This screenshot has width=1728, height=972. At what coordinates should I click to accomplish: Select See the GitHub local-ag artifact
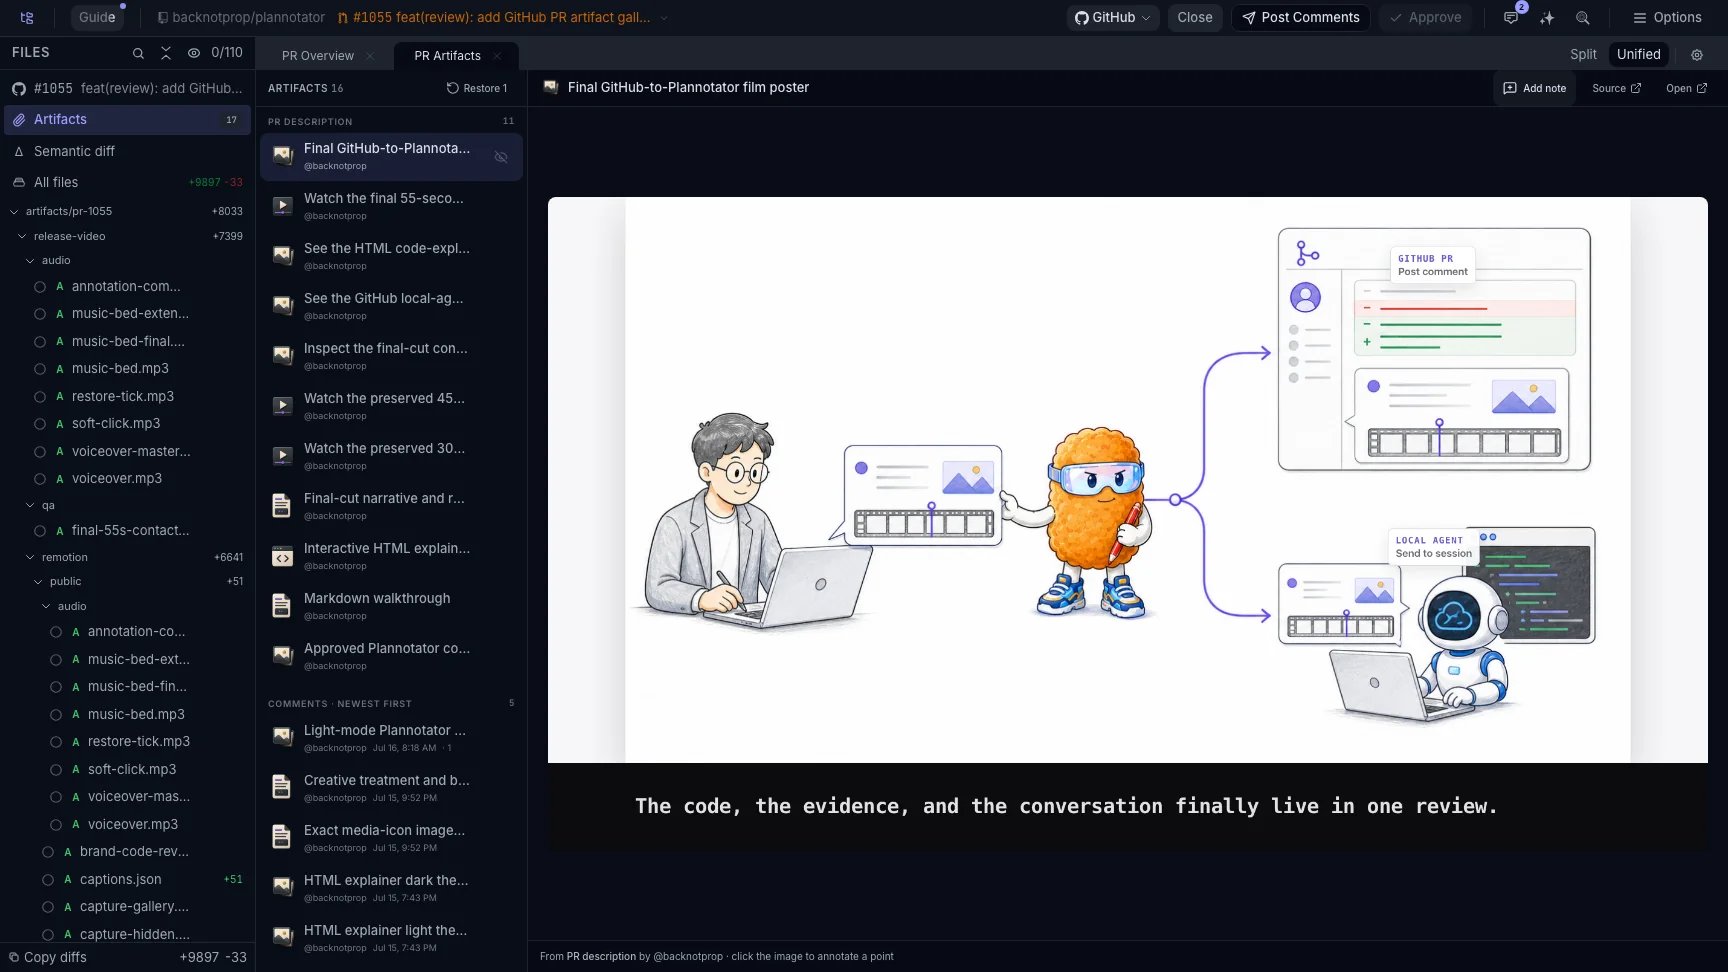391,306
